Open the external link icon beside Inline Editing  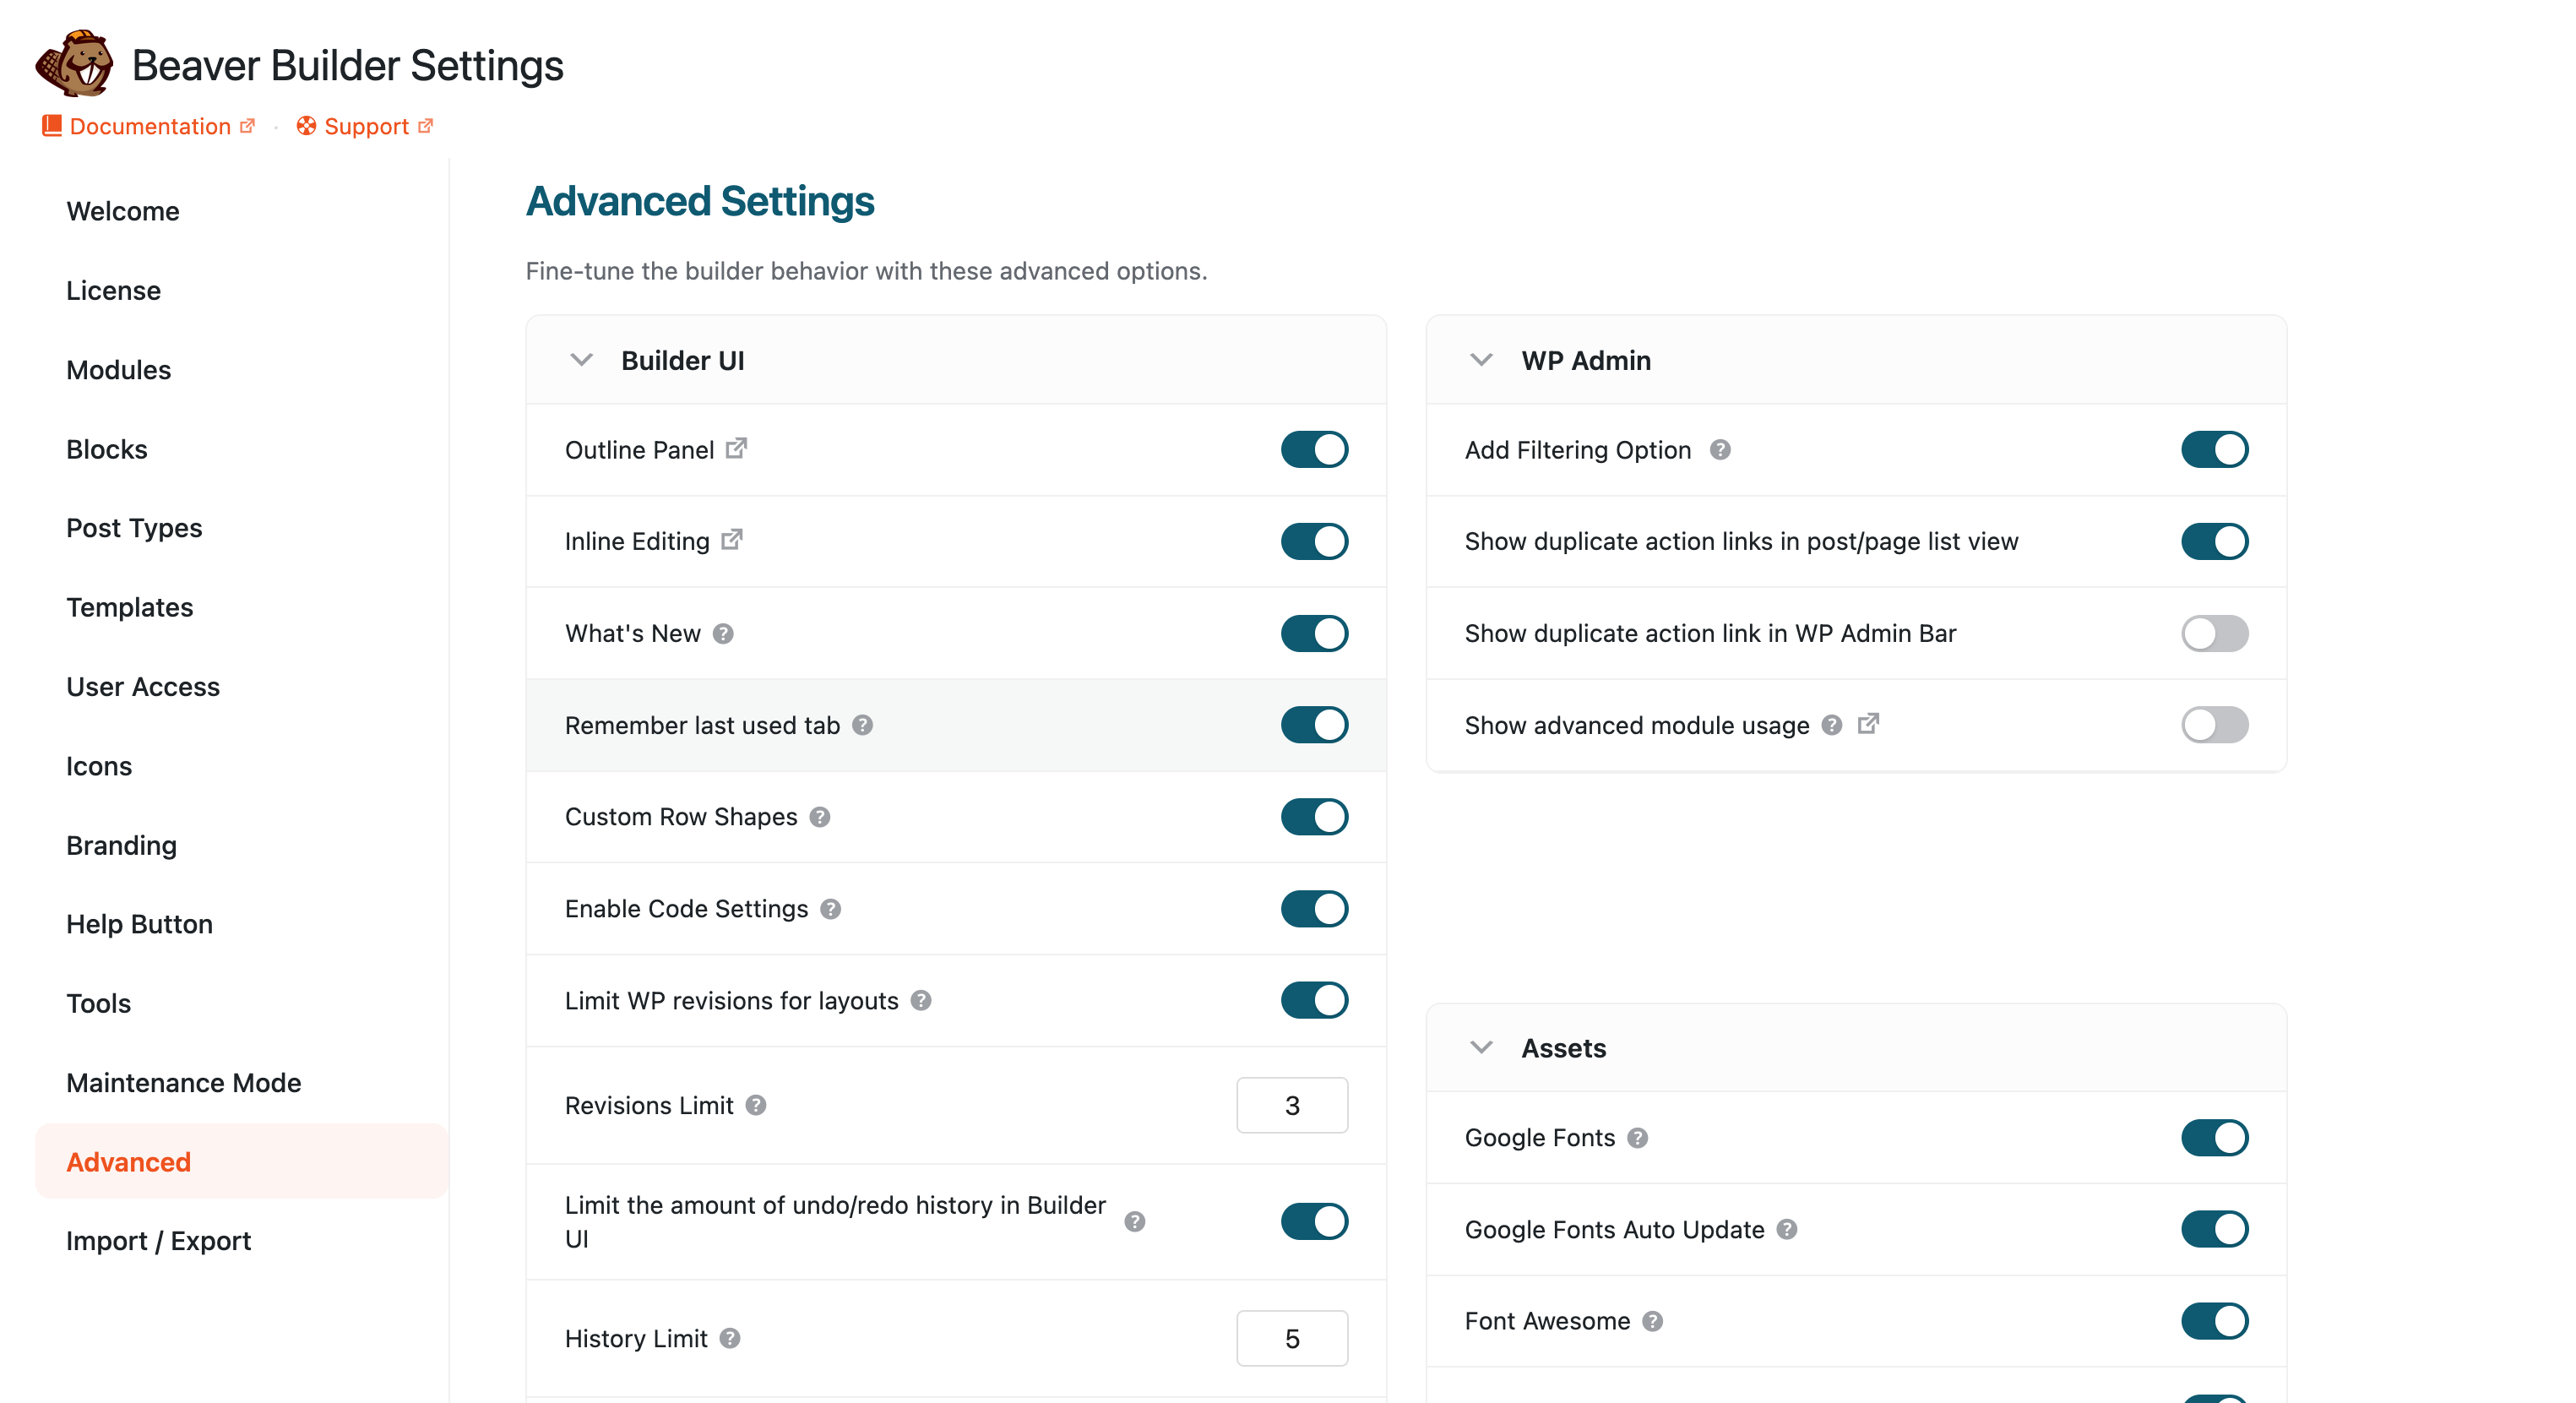(732, 540)
